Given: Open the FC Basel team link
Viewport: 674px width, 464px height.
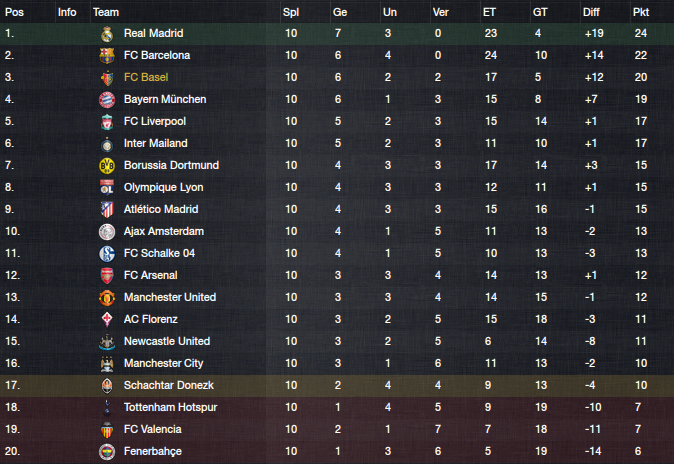Looking at the screenshot, I should [x=146, y=77].
